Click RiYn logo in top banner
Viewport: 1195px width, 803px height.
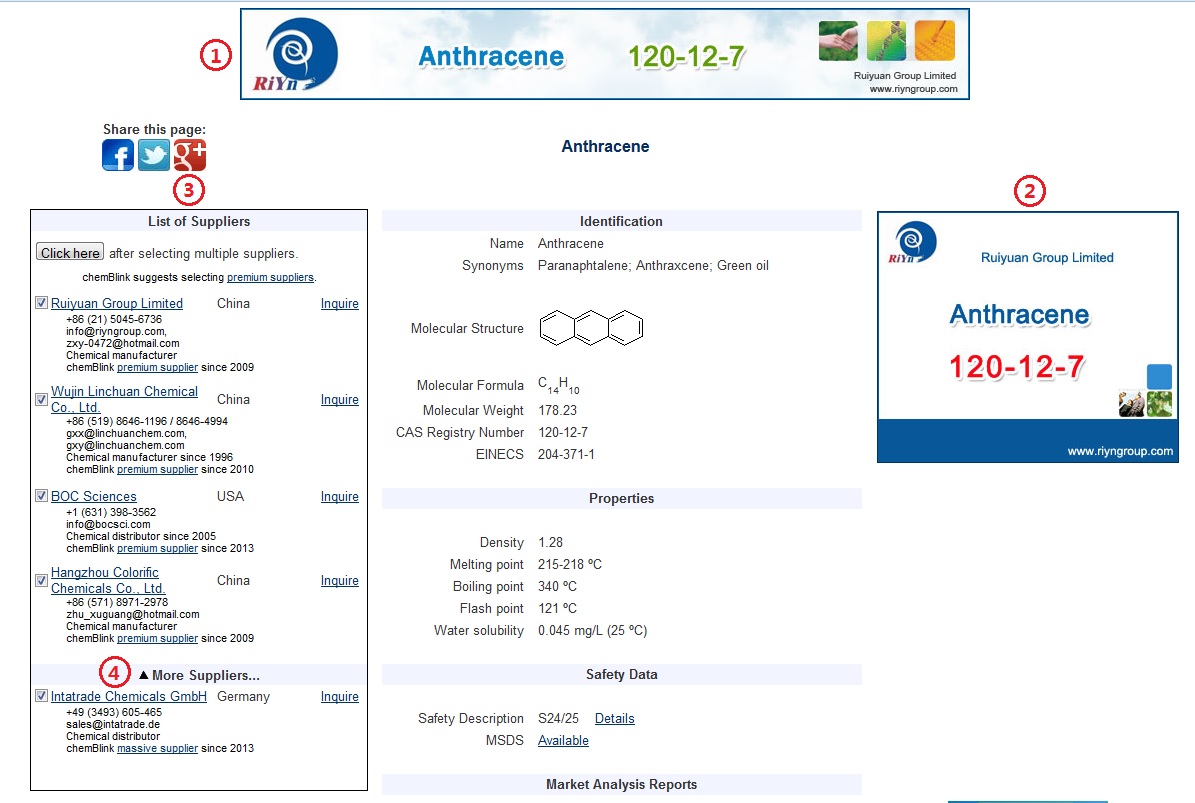pyautogui.click(x=300, y=54)
